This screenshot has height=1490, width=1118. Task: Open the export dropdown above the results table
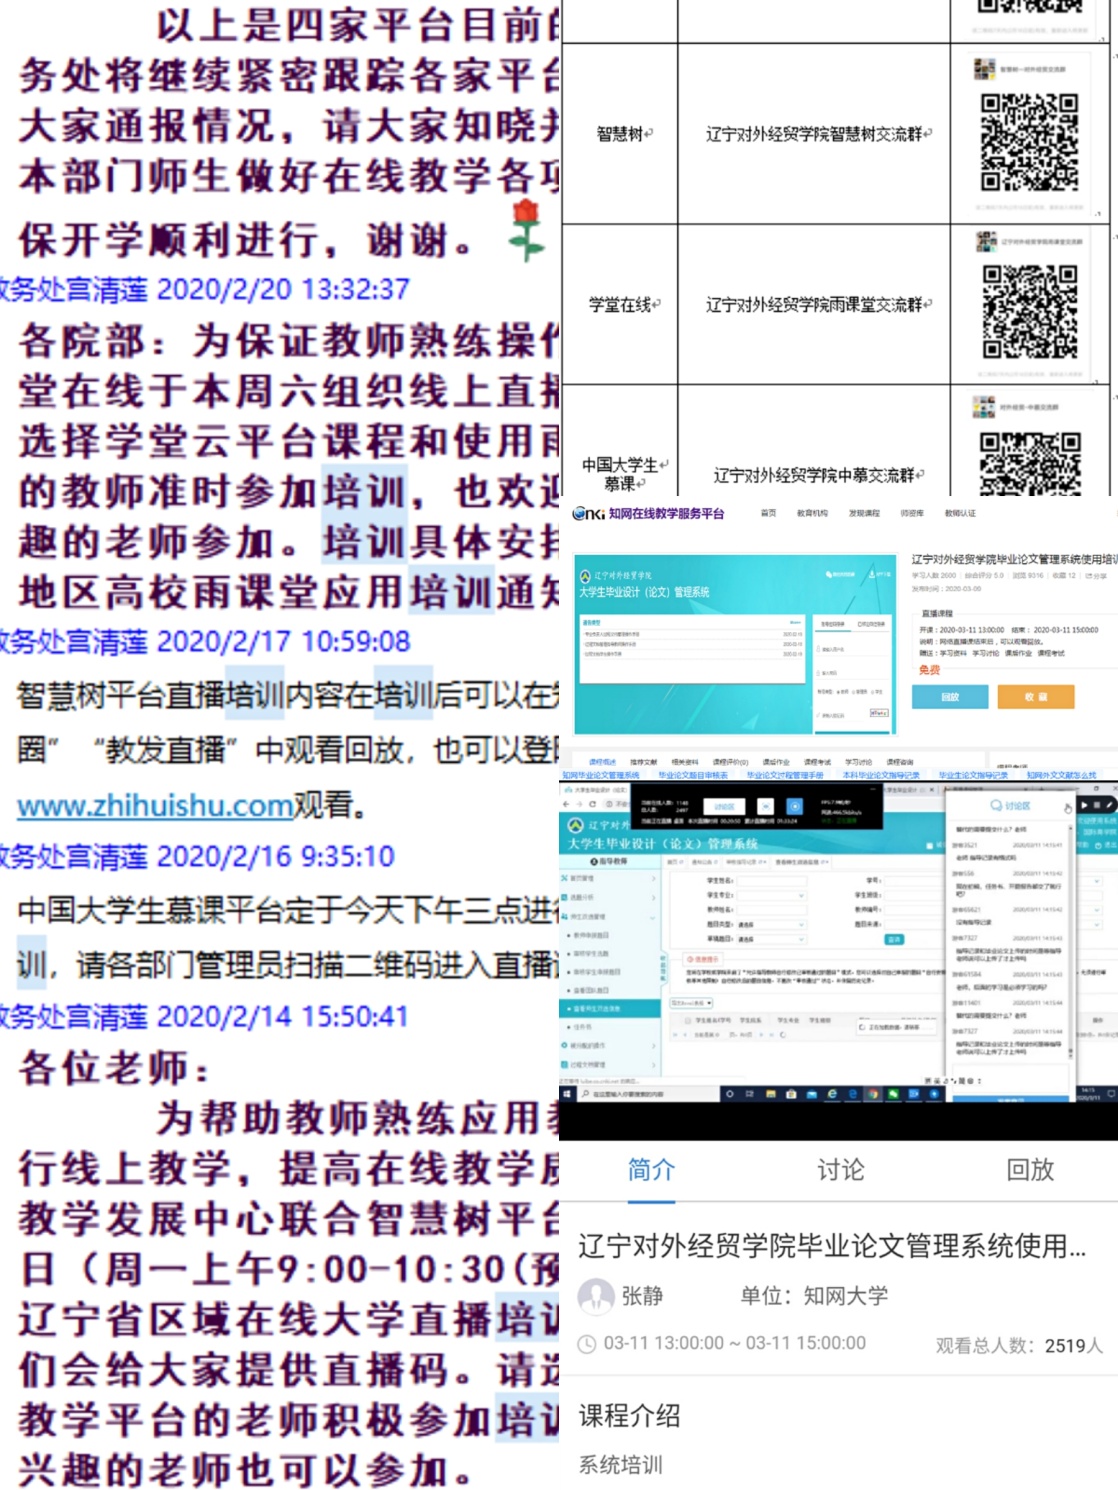[691, 1002]
